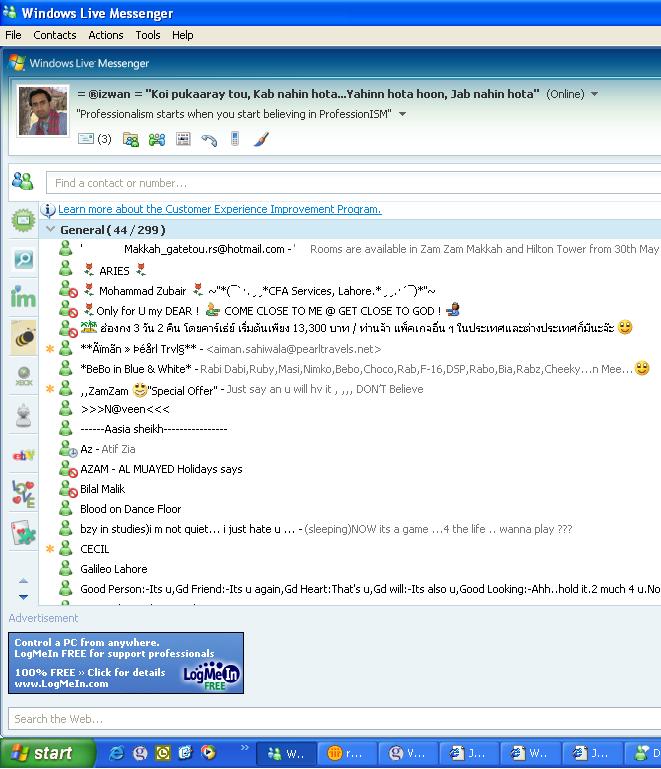Click the Find a contact or number field
Screen dimensions: 661x769
tap(353, 183)
